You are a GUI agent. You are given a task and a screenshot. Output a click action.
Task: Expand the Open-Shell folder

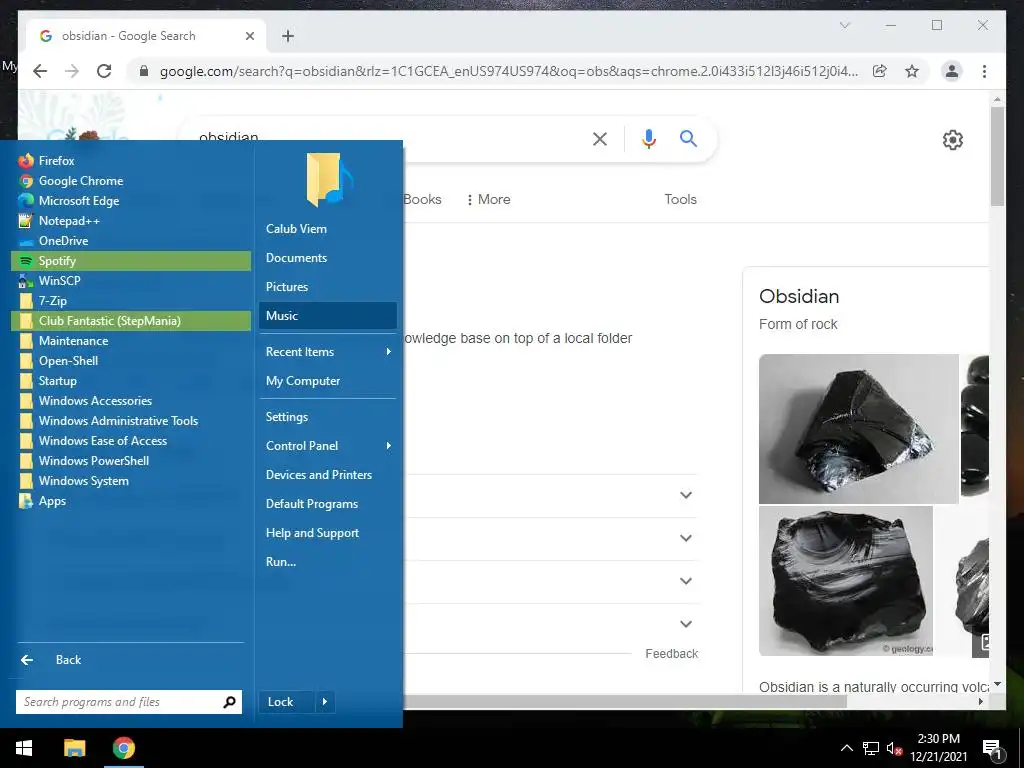click(x=131, y=361)
